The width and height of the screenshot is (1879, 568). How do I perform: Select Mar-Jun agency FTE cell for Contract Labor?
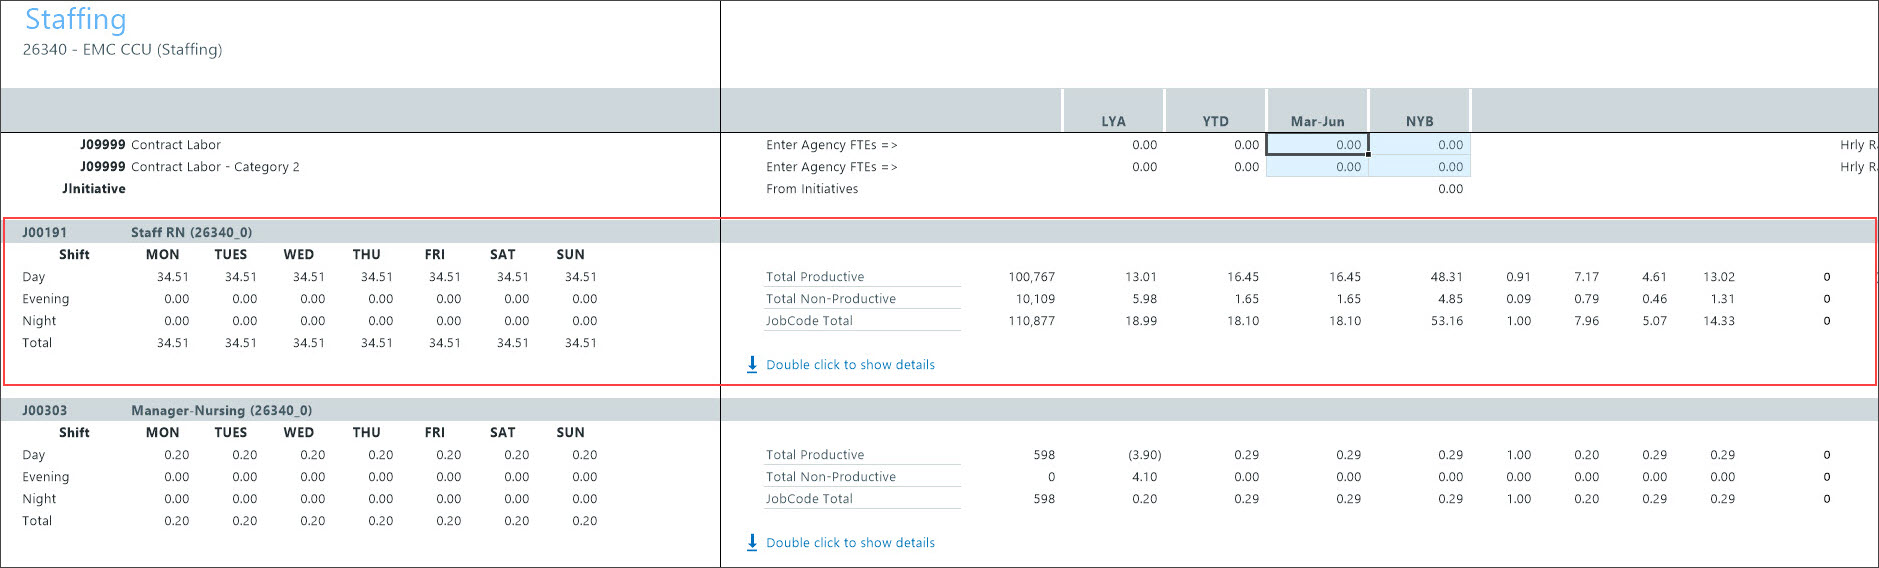[1317, 145]
